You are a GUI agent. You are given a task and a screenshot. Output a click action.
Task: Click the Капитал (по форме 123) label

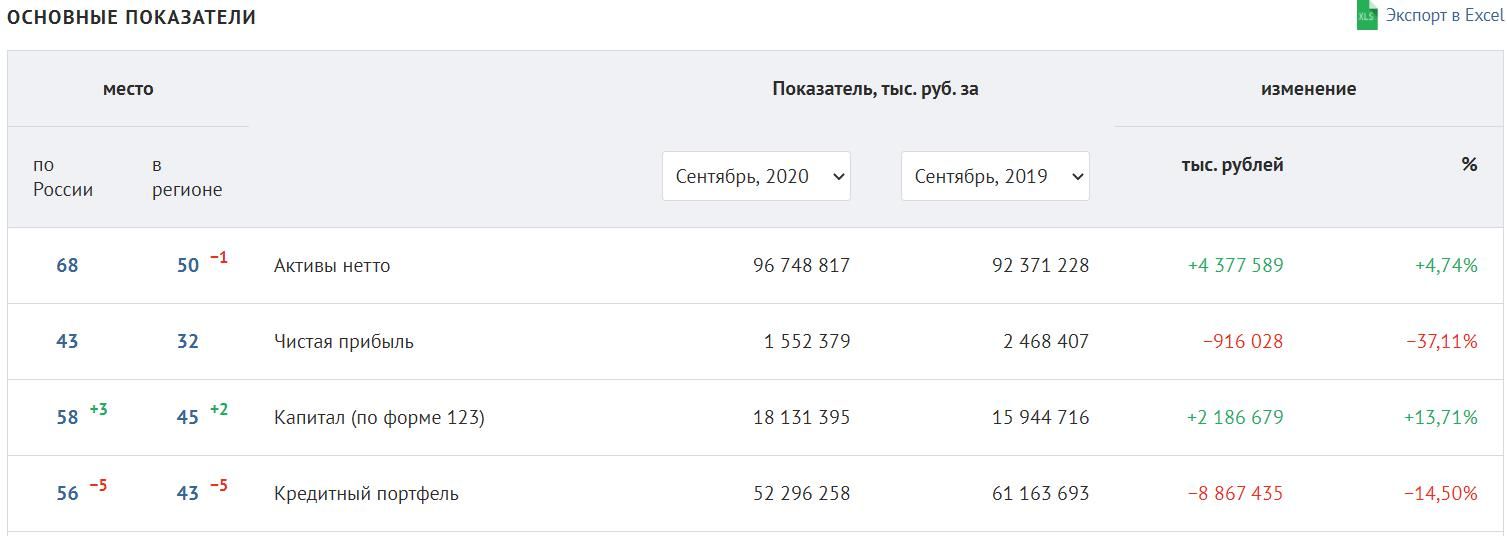[379, 418]
